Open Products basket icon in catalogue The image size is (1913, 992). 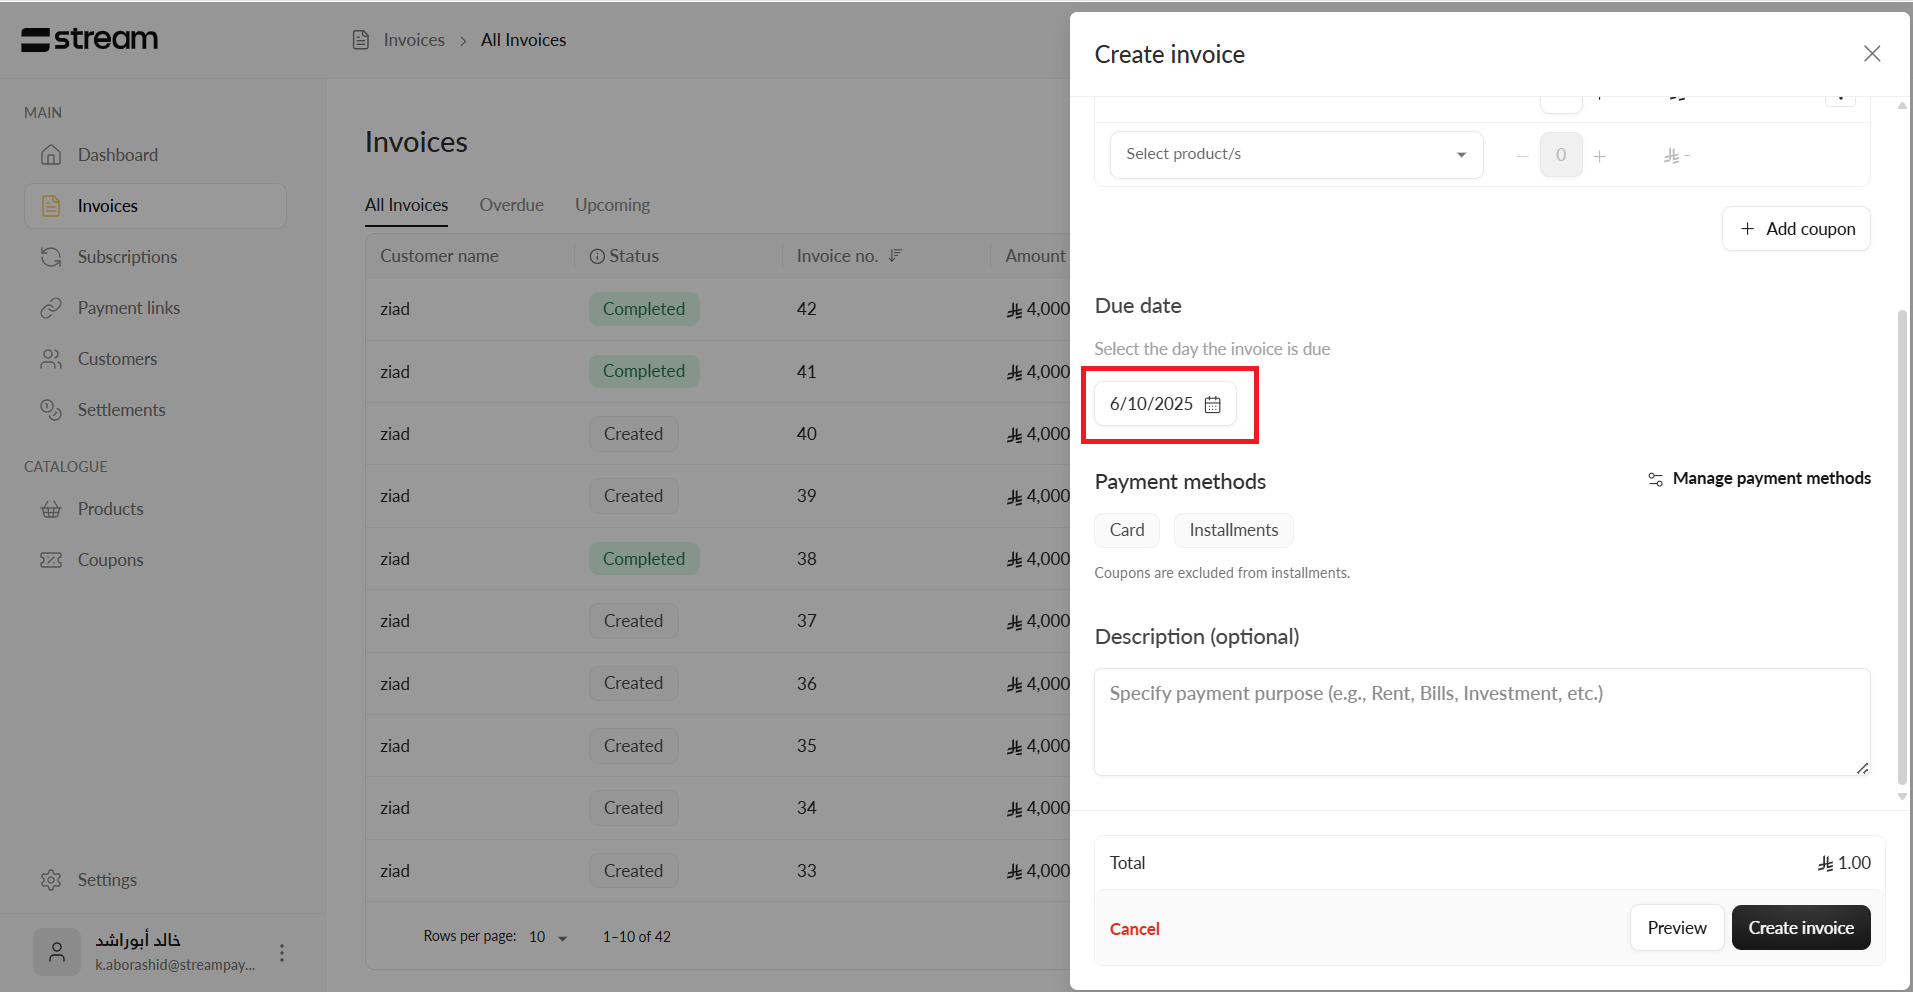pyautogui.click(x=51, y=509)
